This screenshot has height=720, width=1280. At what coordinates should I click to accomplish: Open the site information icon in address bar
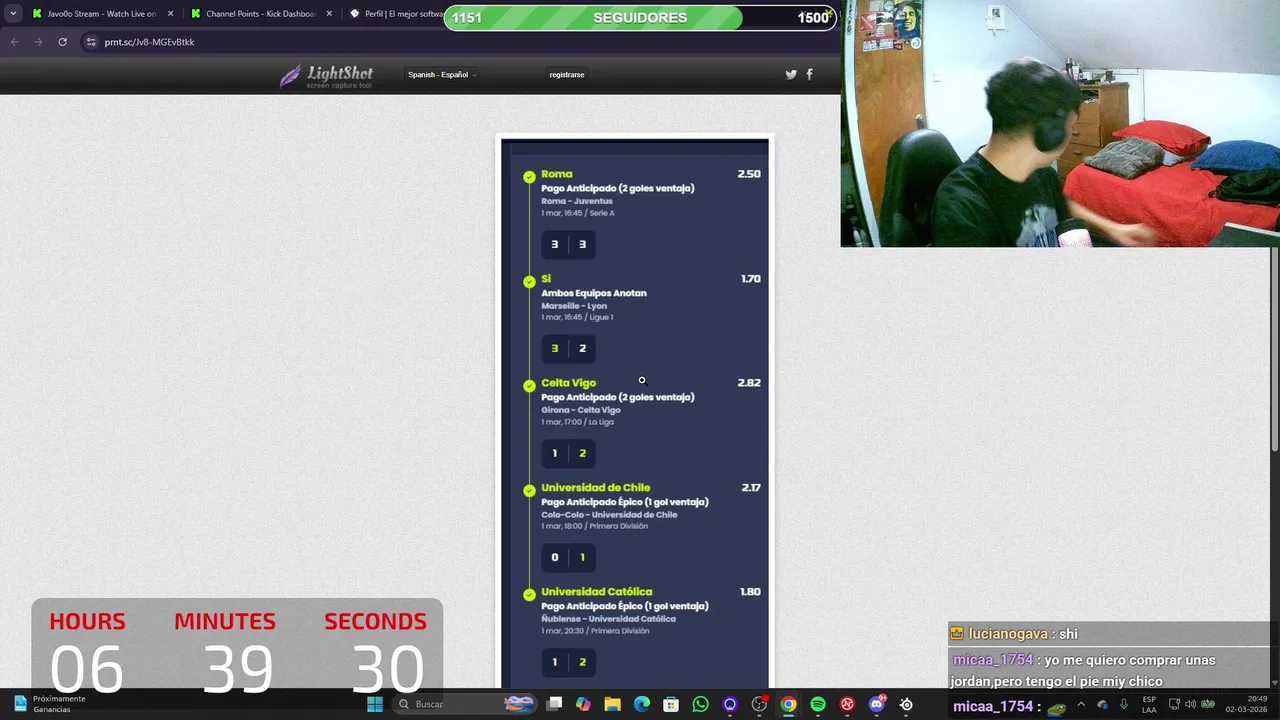(x=91, y=42)
